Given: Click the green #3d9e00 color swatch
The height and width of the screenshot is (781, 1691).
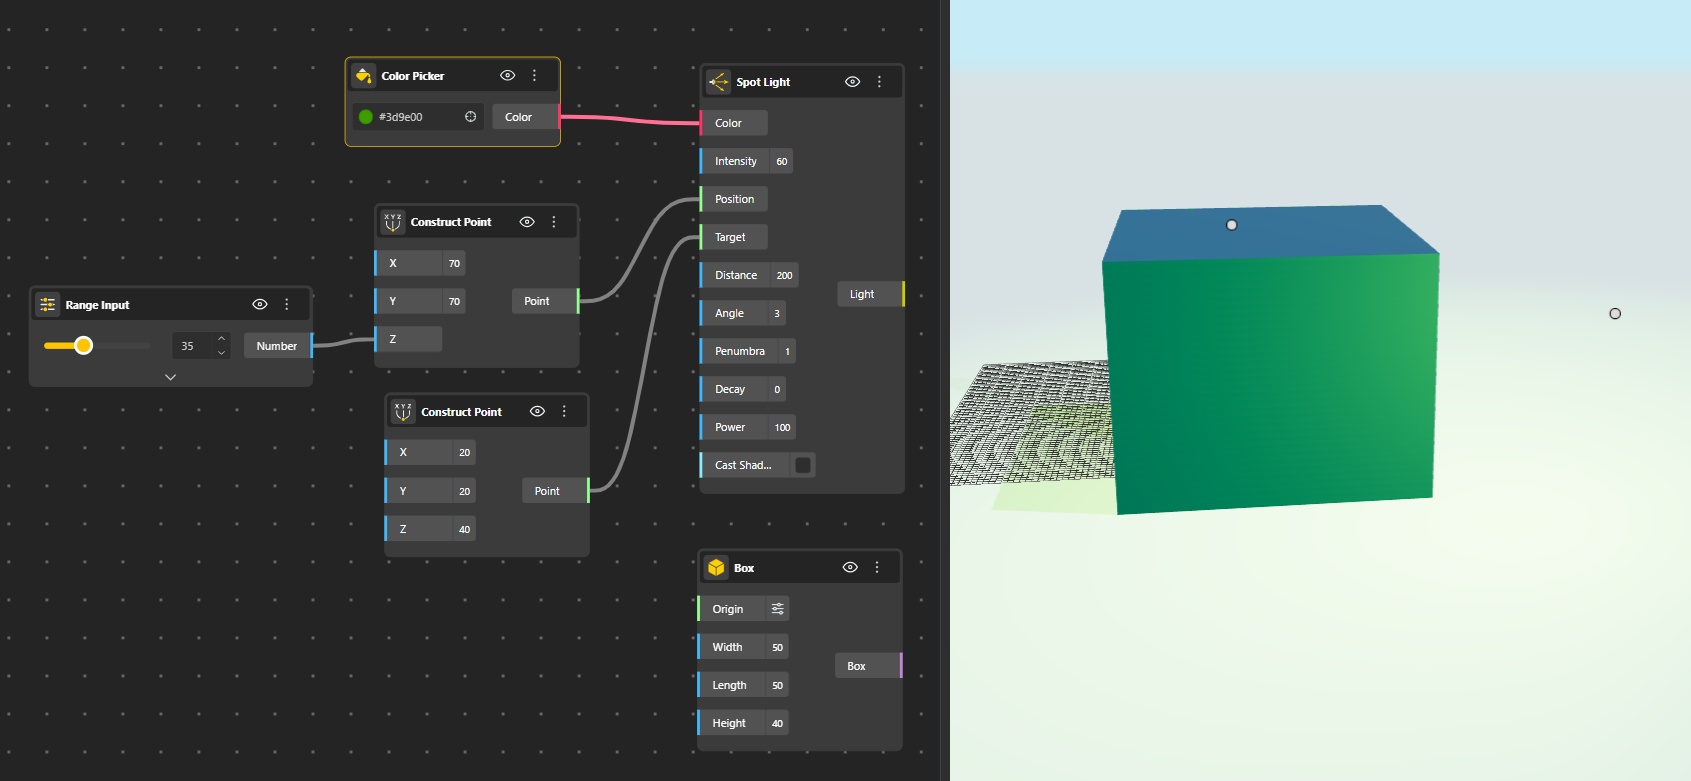Looking at the screenshot, I should 366,117.
